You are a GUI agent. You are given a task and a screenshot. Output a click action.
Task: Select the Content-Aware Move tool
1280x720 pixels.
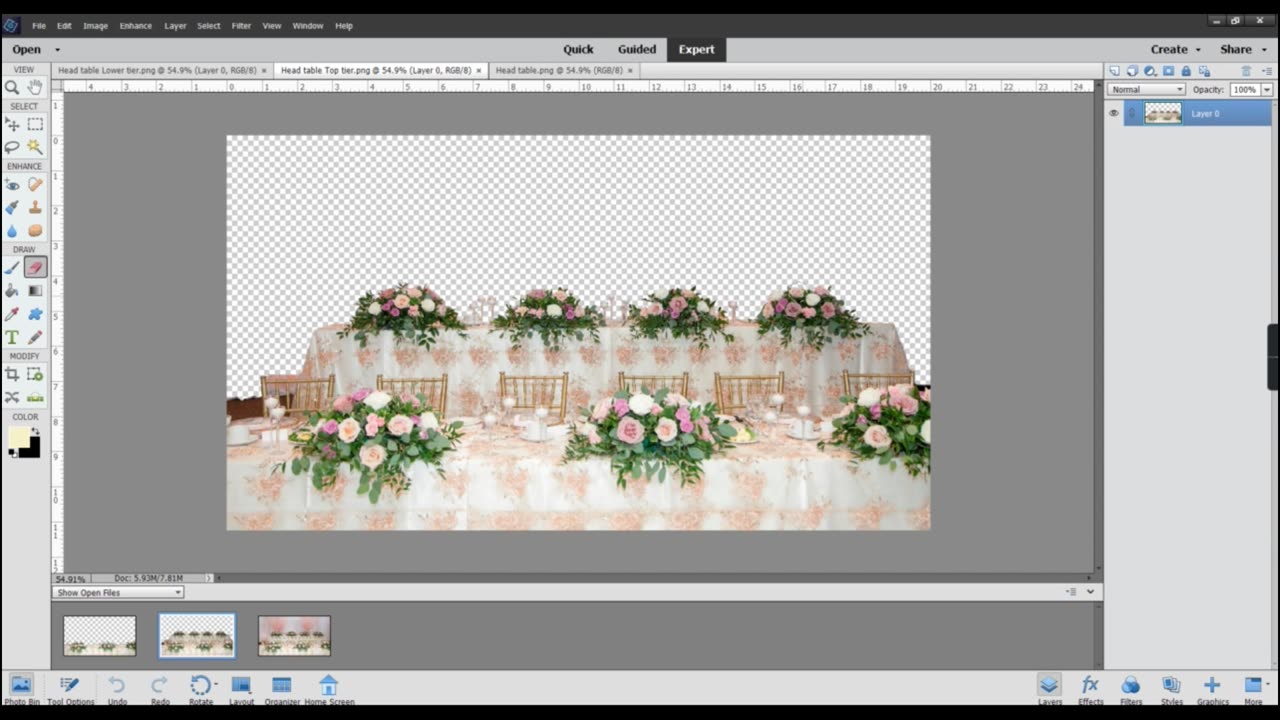click(x=12, y=397)
